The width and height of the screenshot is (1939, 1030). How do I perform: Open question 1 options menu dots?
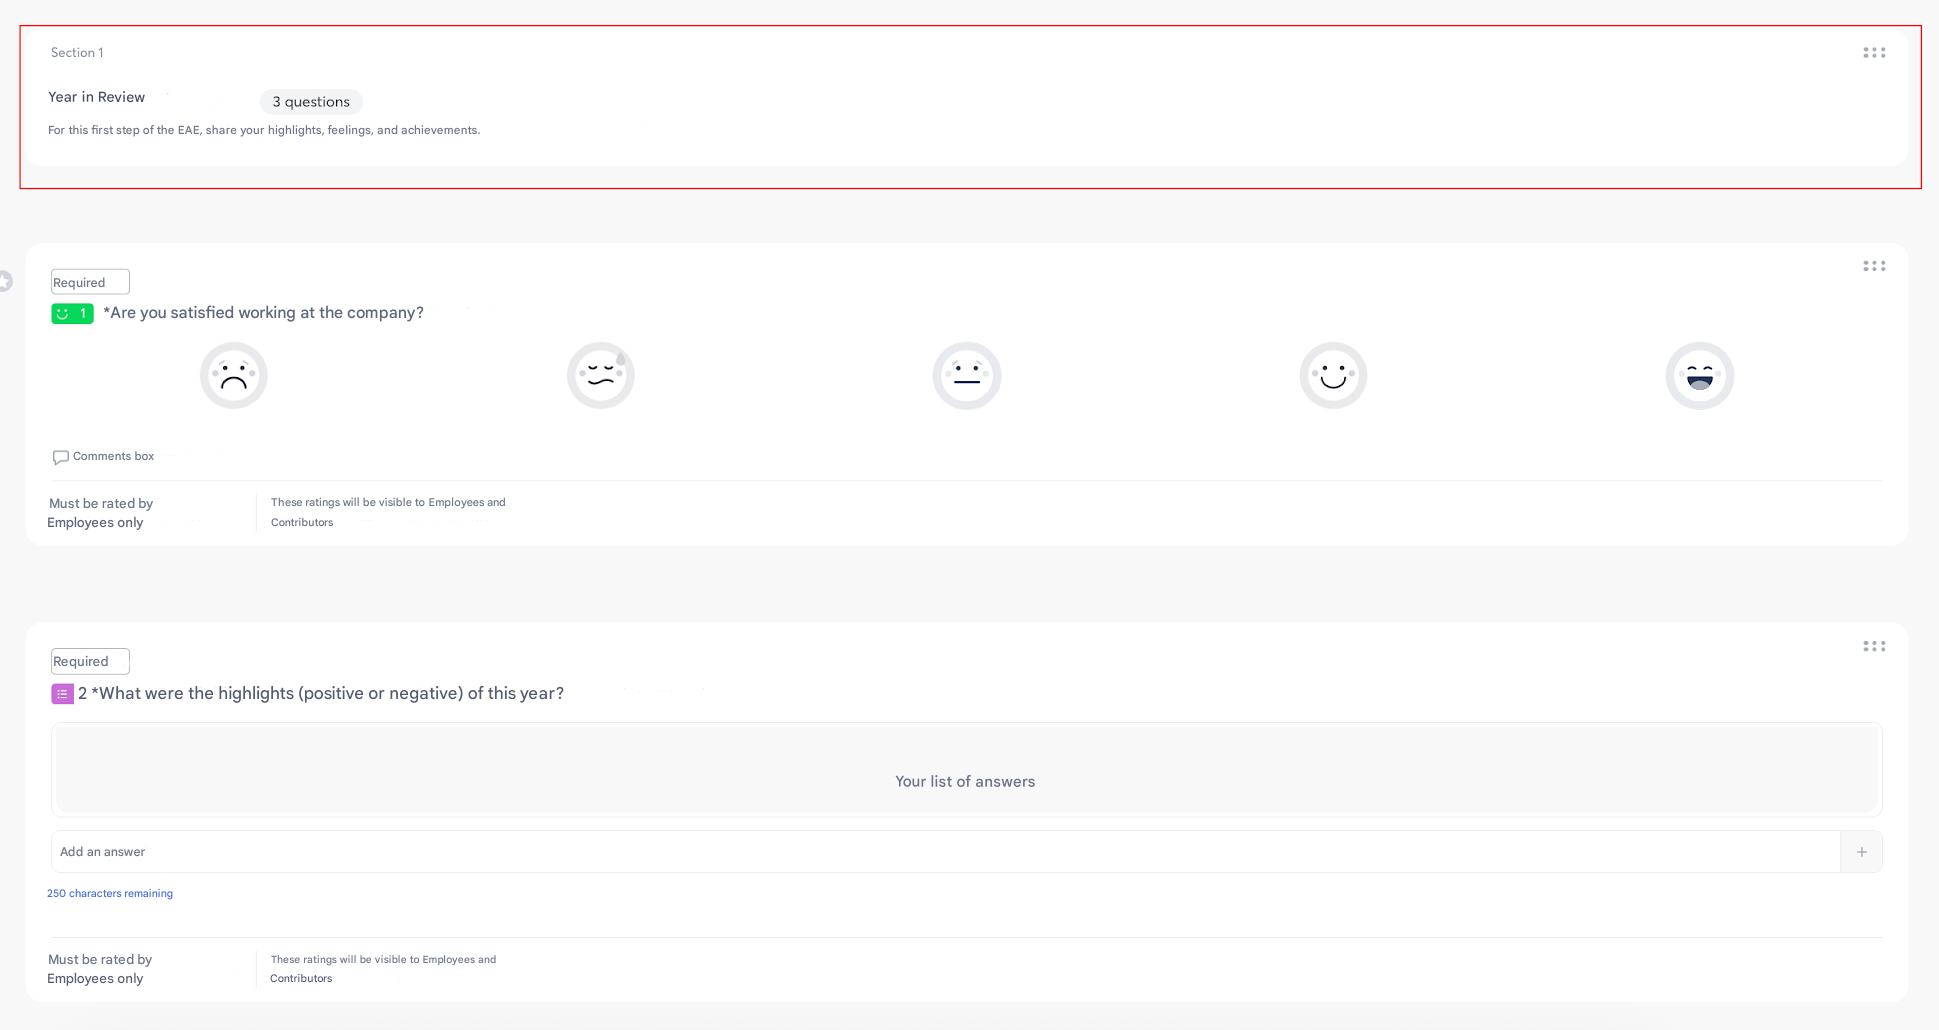coord(1873,266)
